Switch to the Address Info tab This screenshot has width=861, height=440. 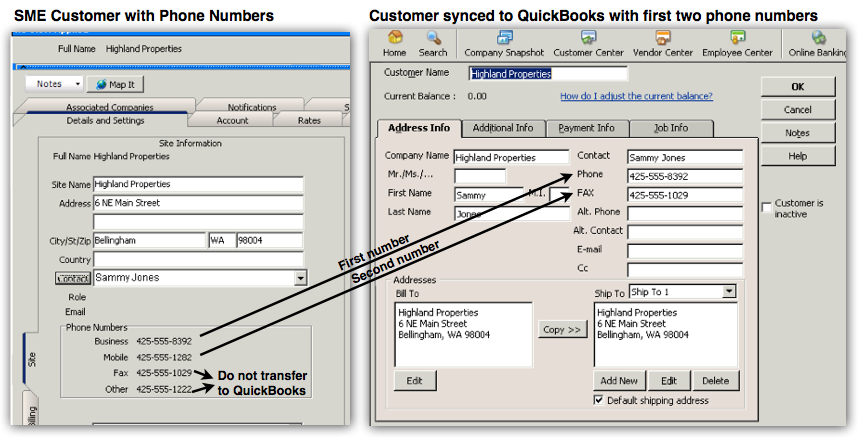click(x=419, y=128)
